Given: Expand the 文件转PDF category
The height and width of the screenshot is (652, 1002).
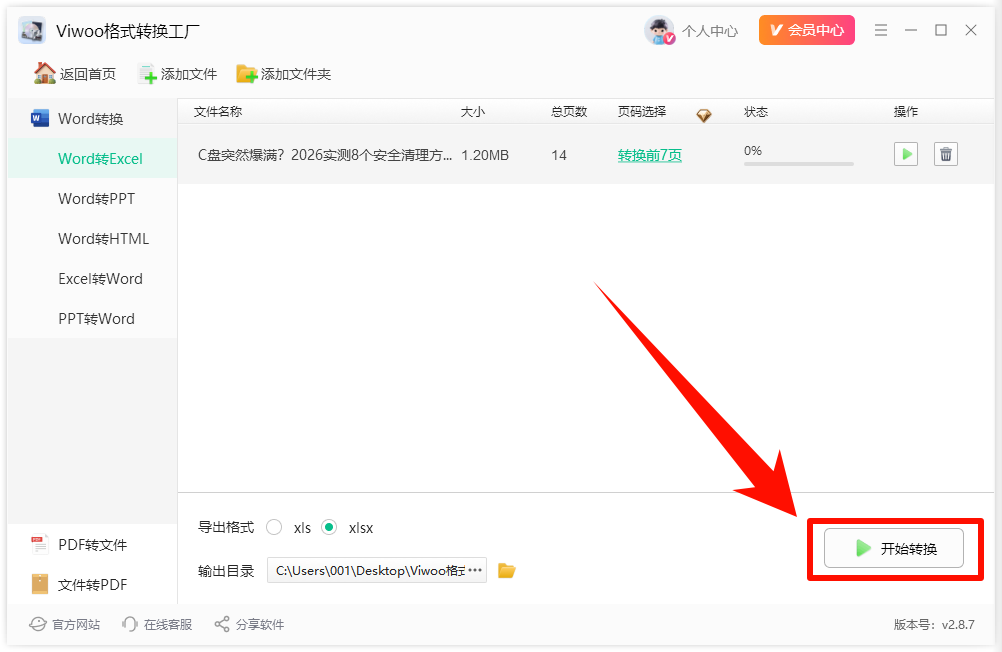Looking at the screenshot, I should coord(92,584).
